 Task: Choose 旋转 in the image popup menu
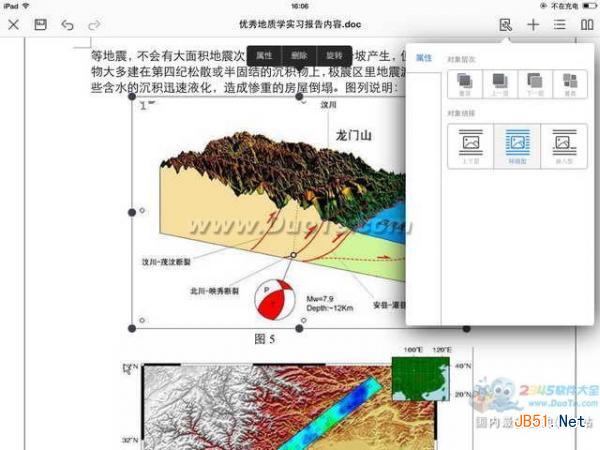[333, 55]
